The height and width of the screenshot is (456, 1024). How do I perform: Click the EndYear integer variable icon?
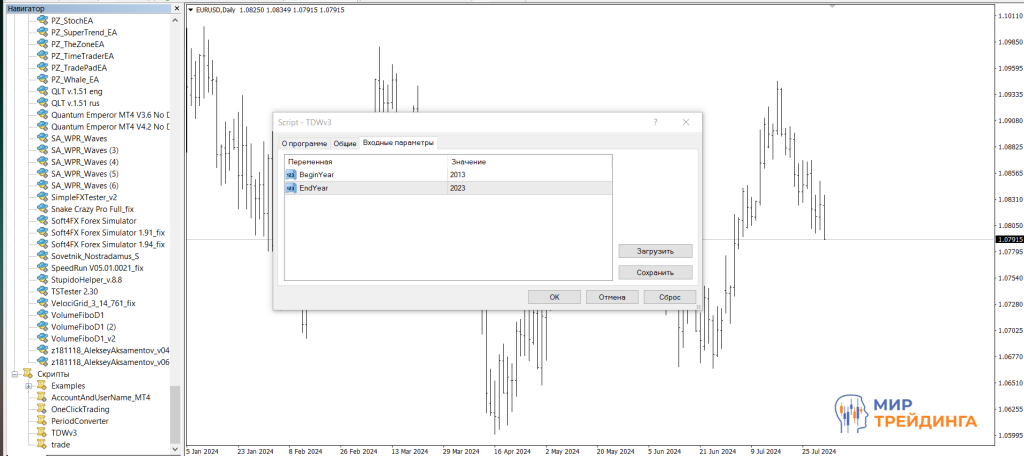pyautogui.click(x=291, y=188)
